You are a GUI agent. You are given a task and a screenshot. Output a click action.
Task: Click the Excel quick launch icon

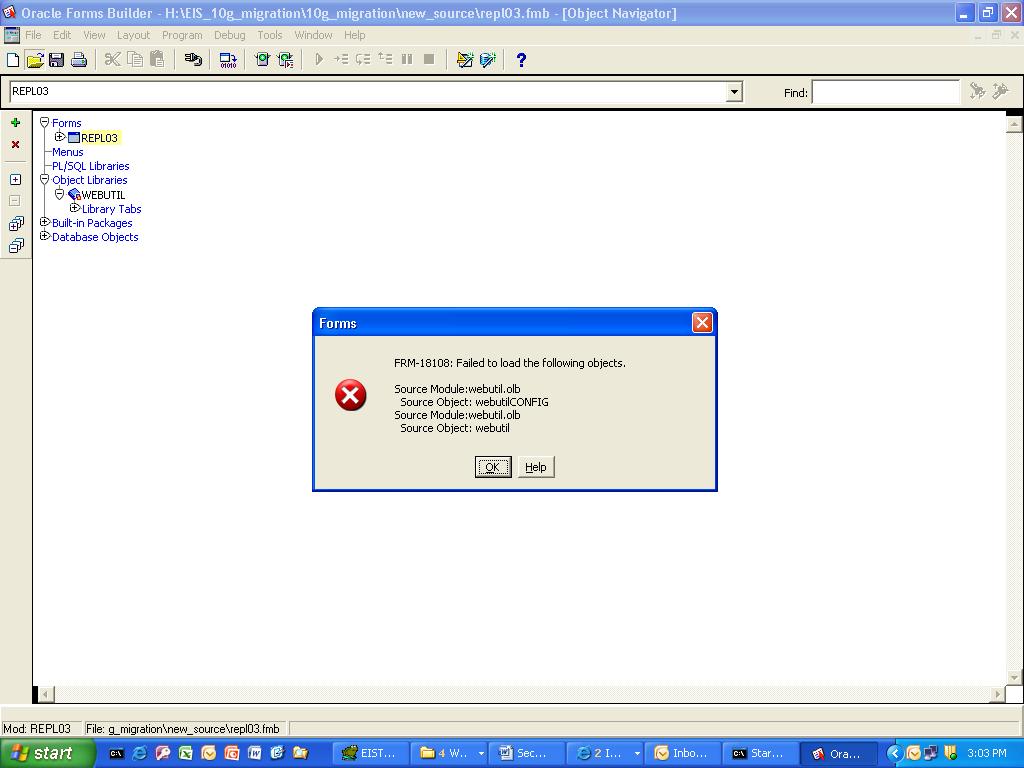click(x=185, y=754)
